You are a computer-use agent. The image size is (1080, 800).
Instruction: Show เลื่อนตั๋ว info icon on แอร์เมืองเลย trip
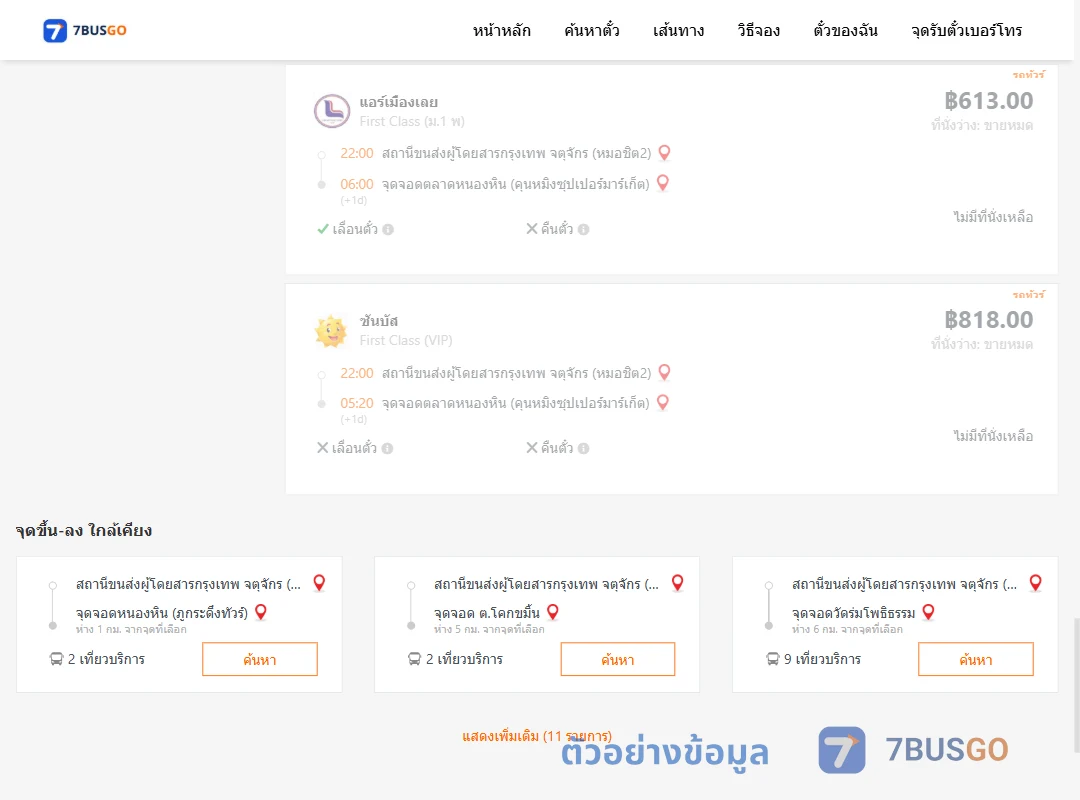(x=388, y=229)
